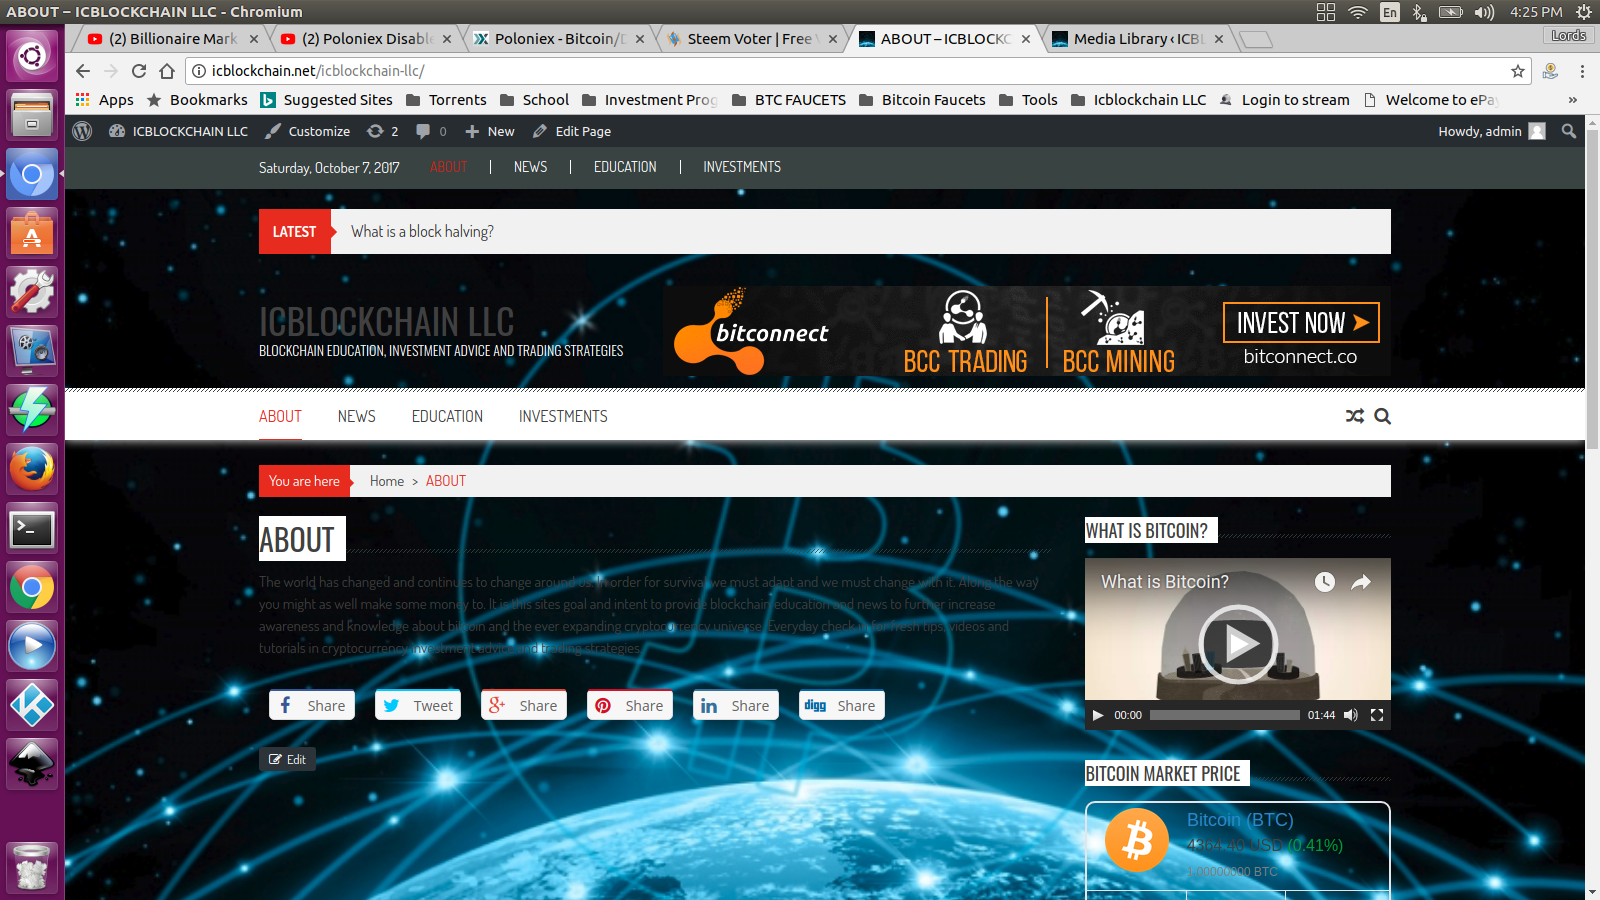
Task: Click the small play button in video controls
Action: click(1098, 715)
